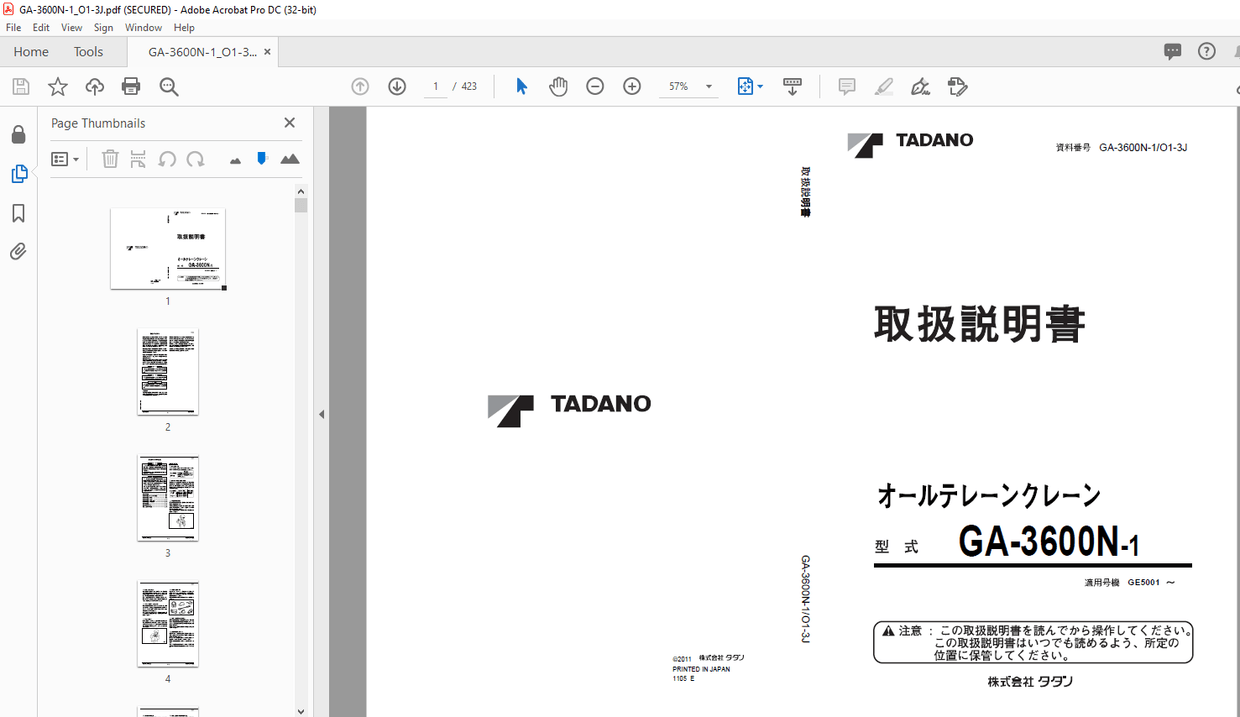Image resolution: width=1240 pixels, height=717 pixels.
Task: Zoom out using the minus icon
Action: (x=595, y=86)
